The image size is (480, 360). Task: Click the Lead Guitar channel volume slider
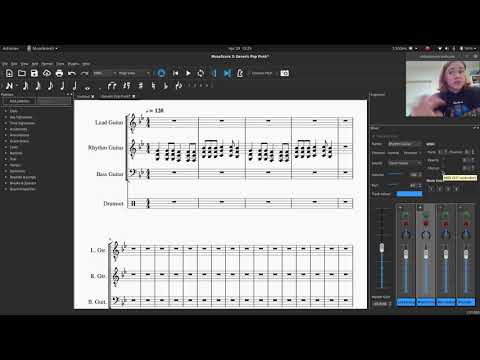pos(406,254)
